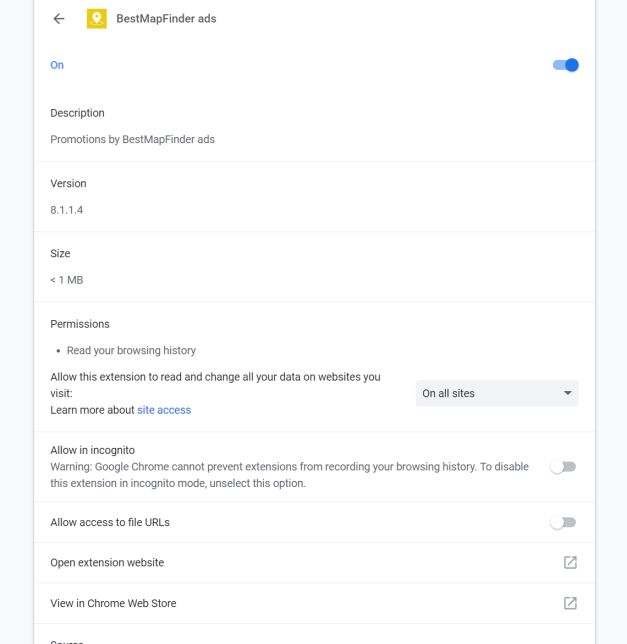Click the "< 1 MB" size value
Image resolution: width=627 pixels, height=644 pixels.
(x=67, y=280)
